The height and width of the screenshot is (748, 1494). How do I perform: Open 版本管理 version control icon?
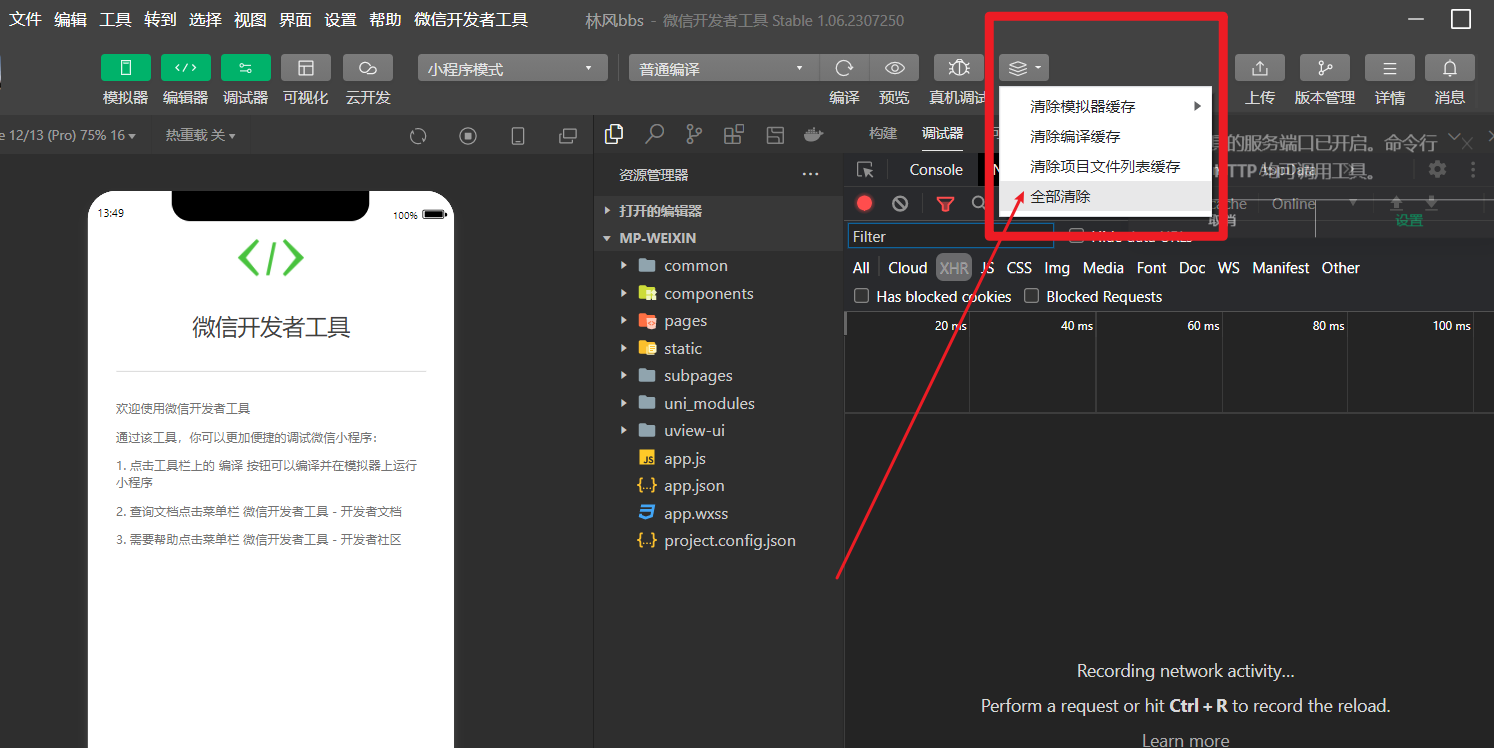click(1325, 67)
